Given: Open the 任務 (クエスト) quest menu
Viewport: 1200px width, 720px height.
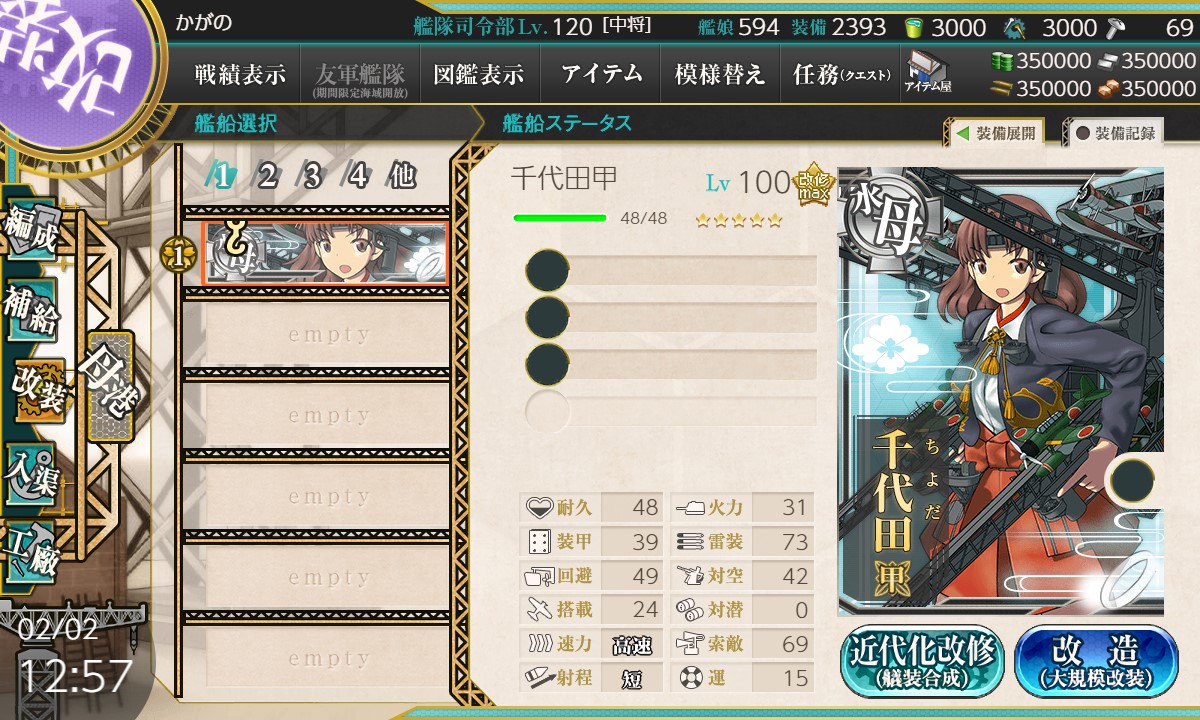Looking at the screenshot, I should (840, 74).
